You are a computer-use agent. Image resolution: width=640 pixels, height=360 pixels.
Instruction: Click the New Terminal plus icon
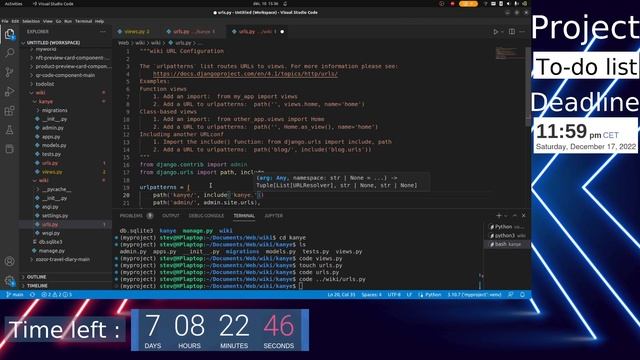click(498, 216)
